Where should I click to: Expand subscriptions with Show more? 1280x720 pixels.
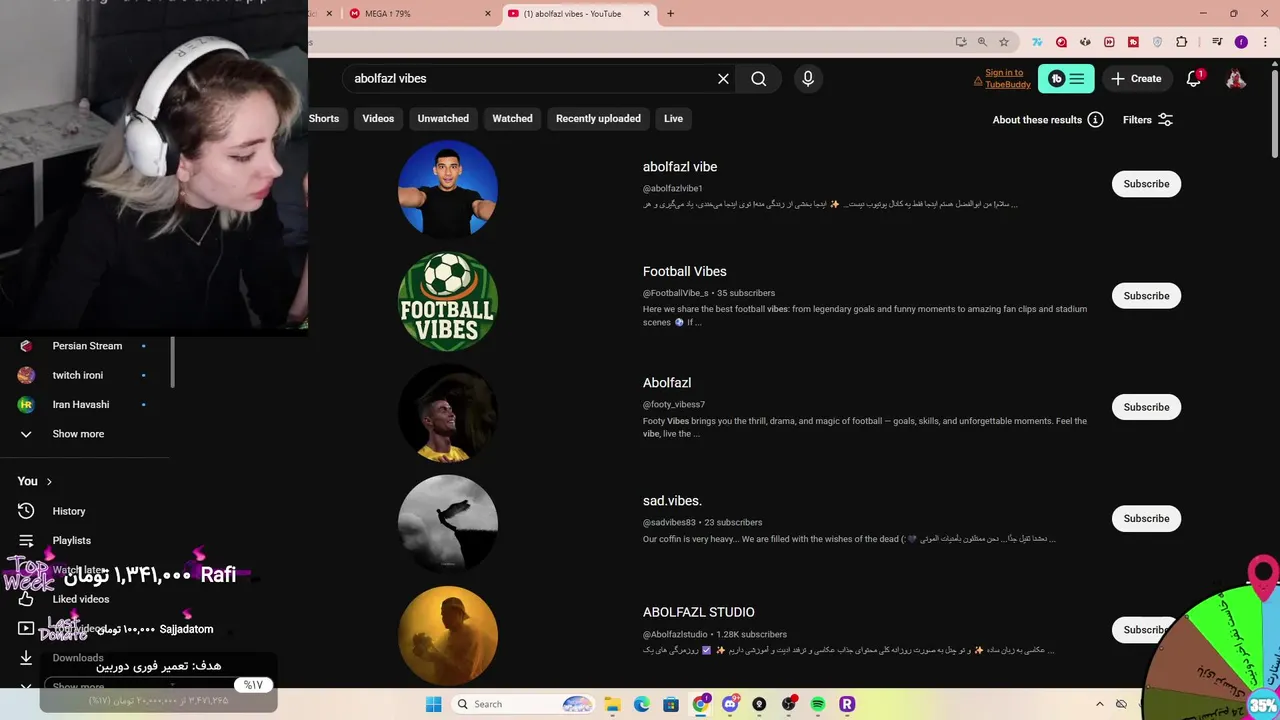click(78, 434)
